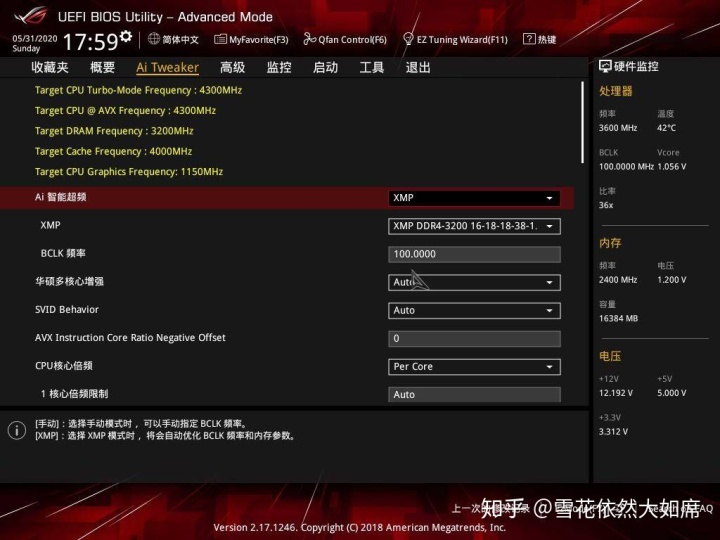Click the 3600 MHz processor frequency value
720x540 pixels.
click(618, 128)
